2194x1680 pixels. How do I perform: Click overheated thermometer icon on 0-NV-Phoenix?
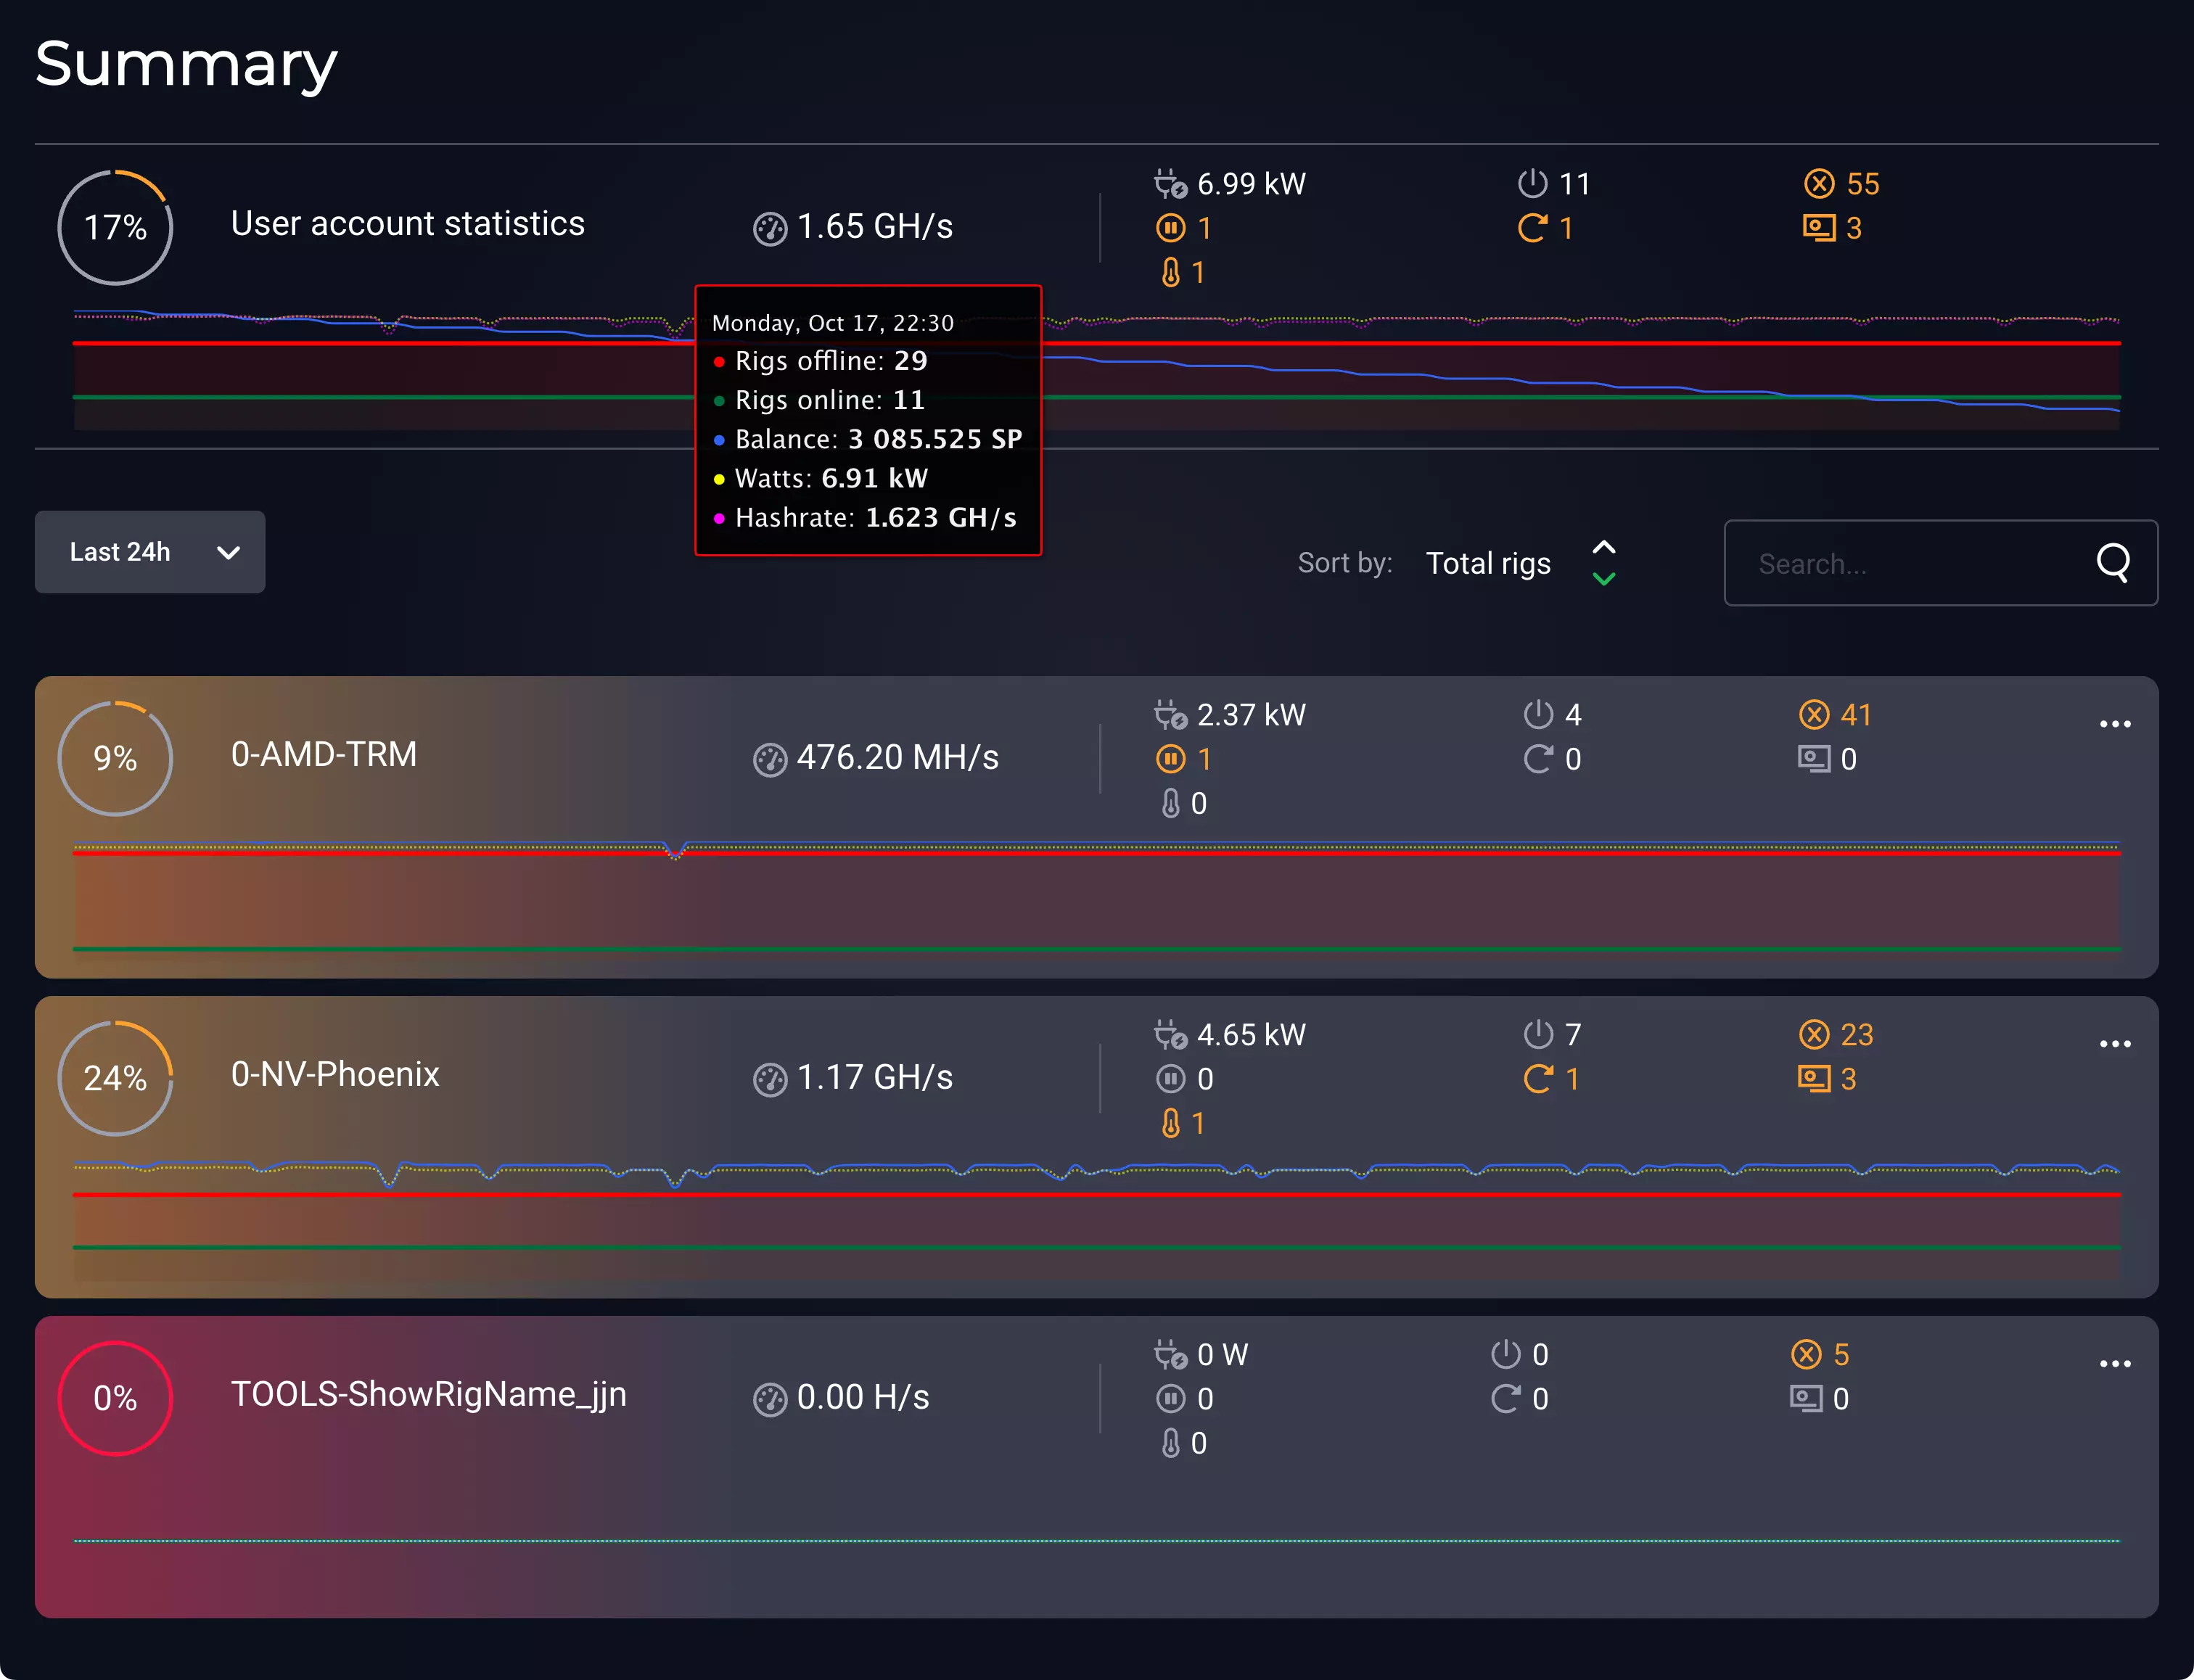(x=1170, y=1124)
